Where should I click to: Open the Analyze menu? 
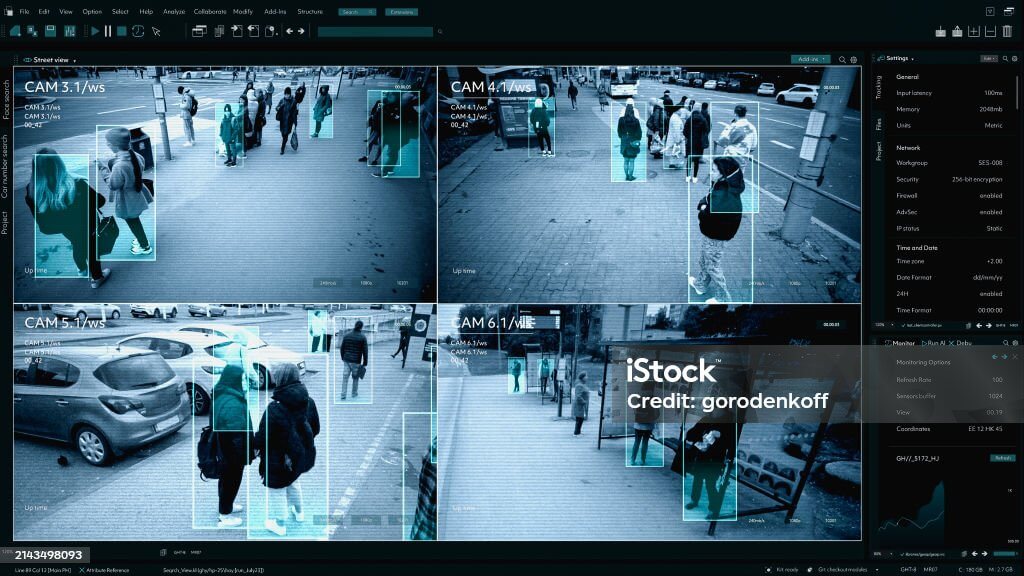coord(173,11)
